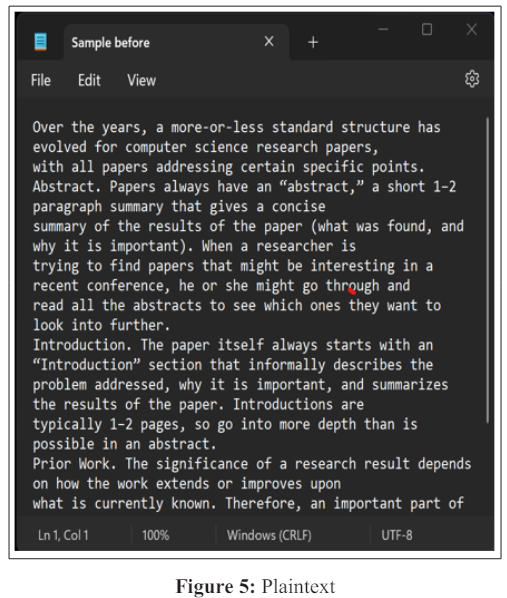Click the 100% zoom level indicator
507x598 pixels.
[156, 535]
